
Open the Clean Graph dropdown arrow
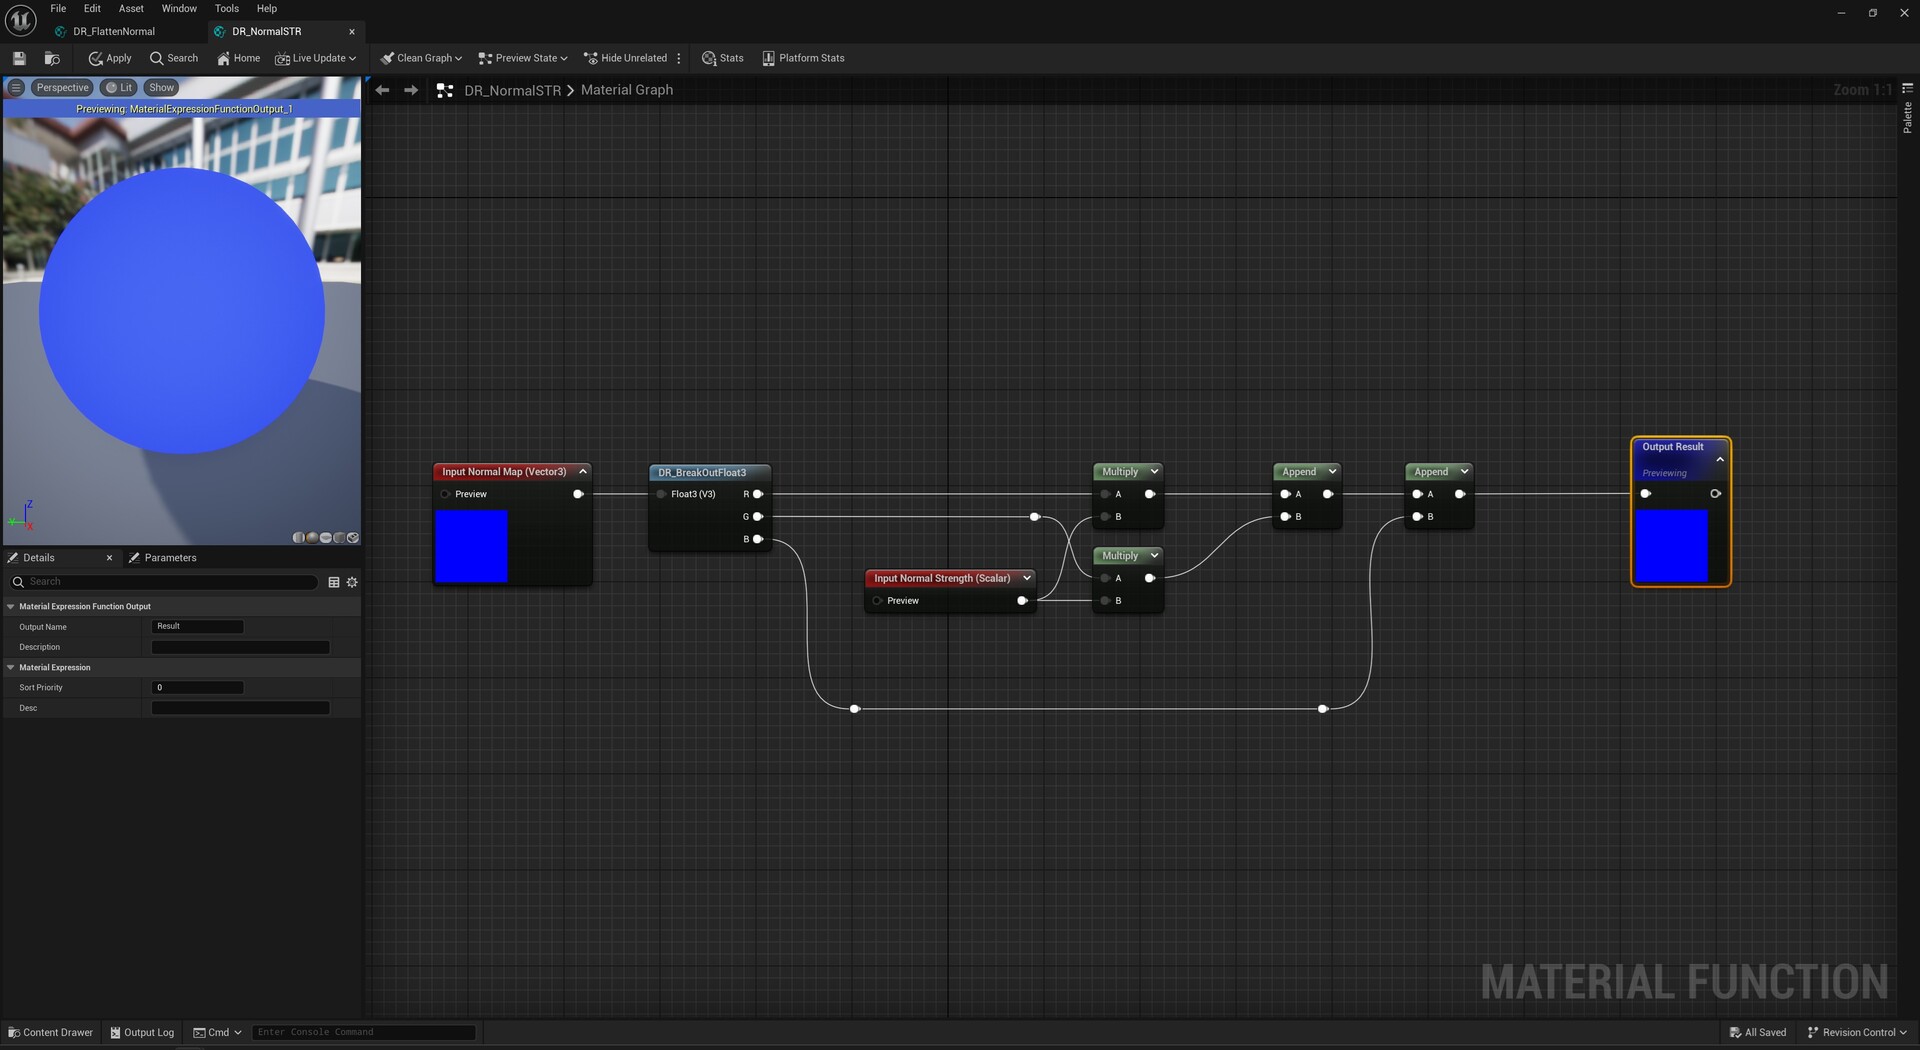pyautogui.click(x=457, y=58)
